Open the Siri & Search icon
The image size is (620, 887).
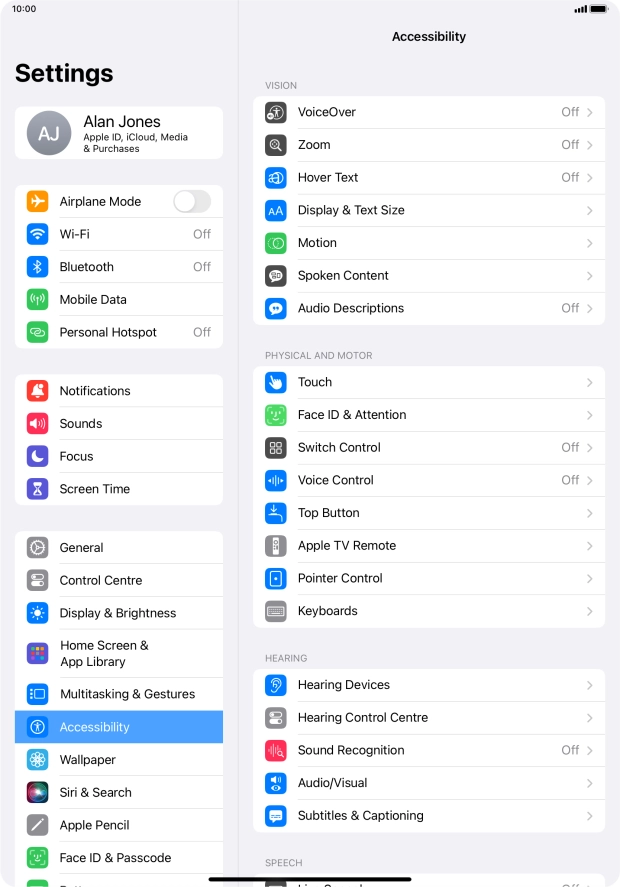click(37, 793)
